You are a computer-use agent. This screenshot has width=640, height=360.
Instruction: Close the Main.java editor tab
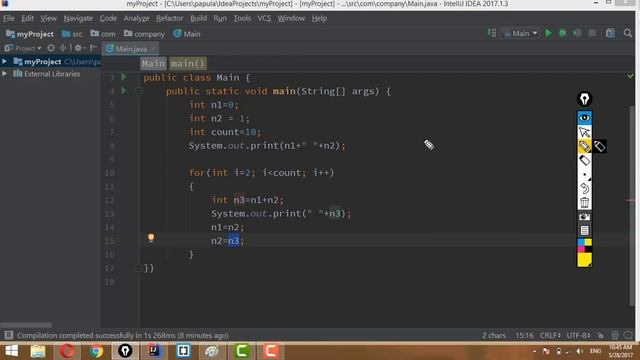tap(153, 49)
